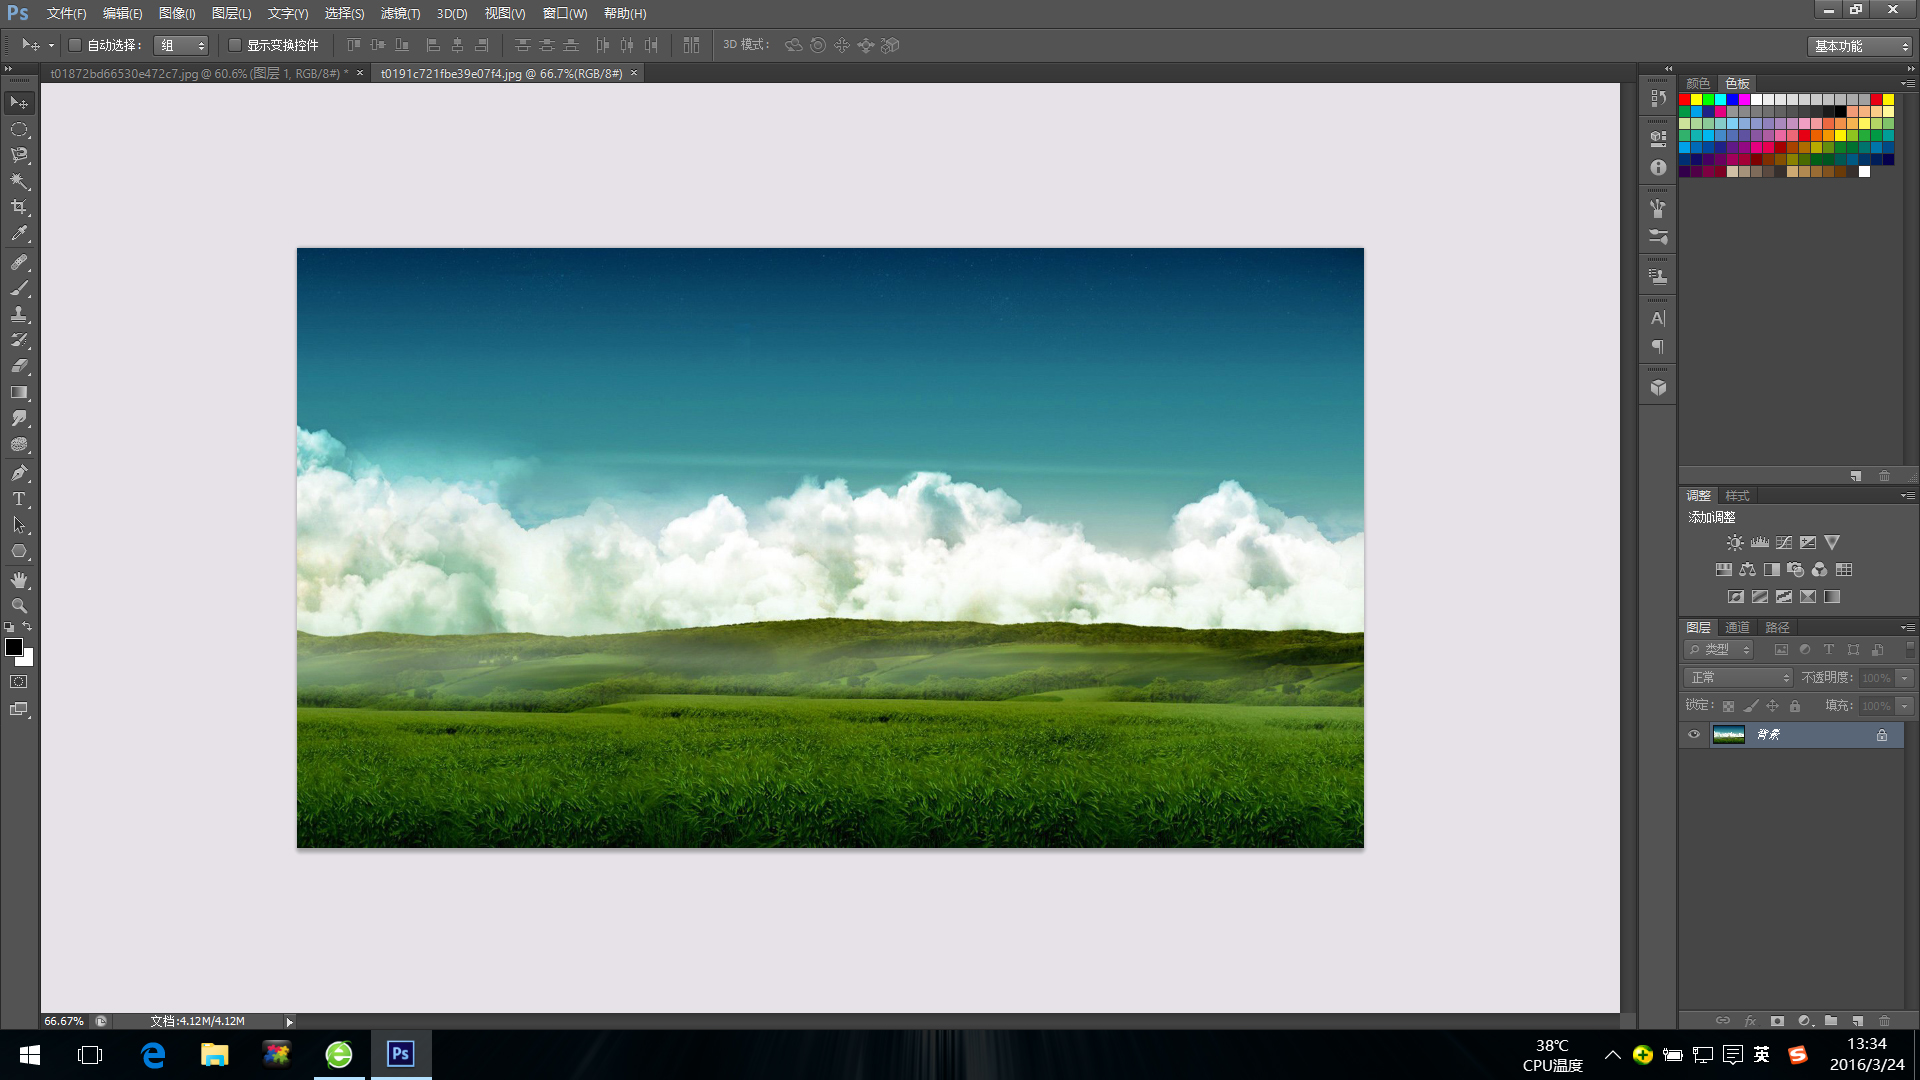This screenshot has width=1920, height=1080.
Task: Click the foreground color swatch
Action: [x=14, y=647]
